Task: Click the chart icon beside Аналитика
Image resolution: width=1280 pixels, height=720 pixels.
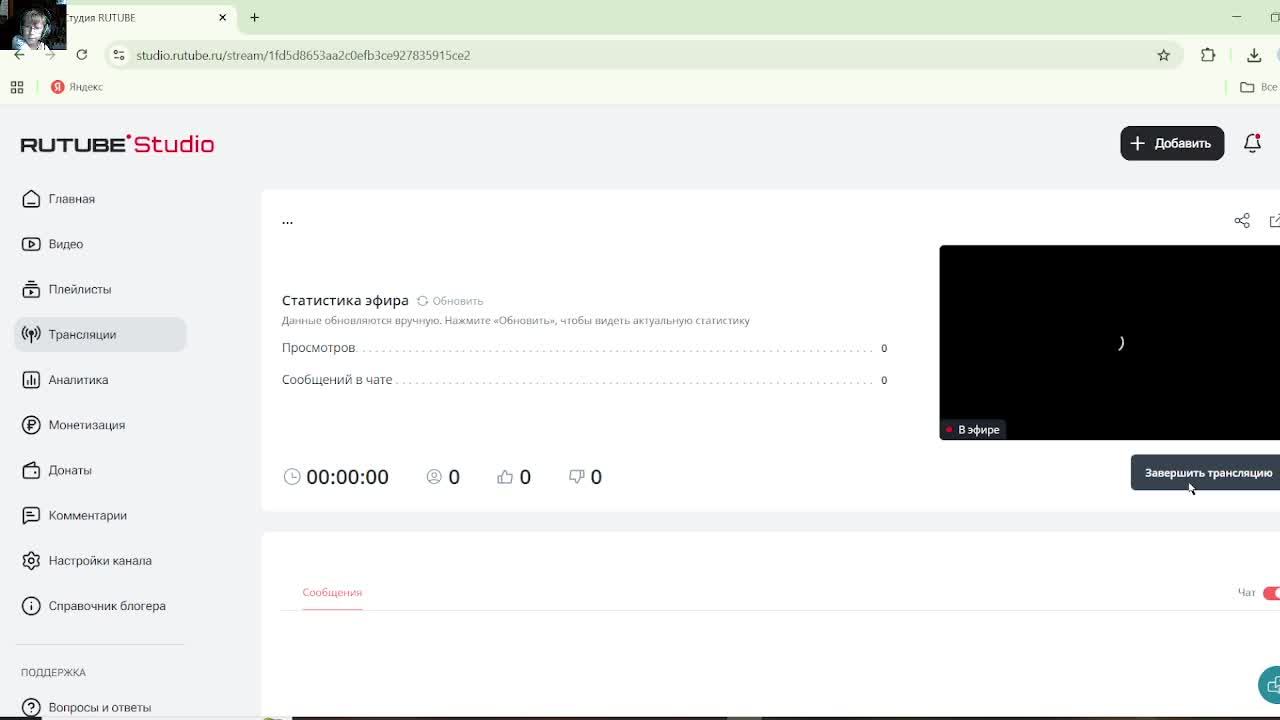Action: [31, 380]
